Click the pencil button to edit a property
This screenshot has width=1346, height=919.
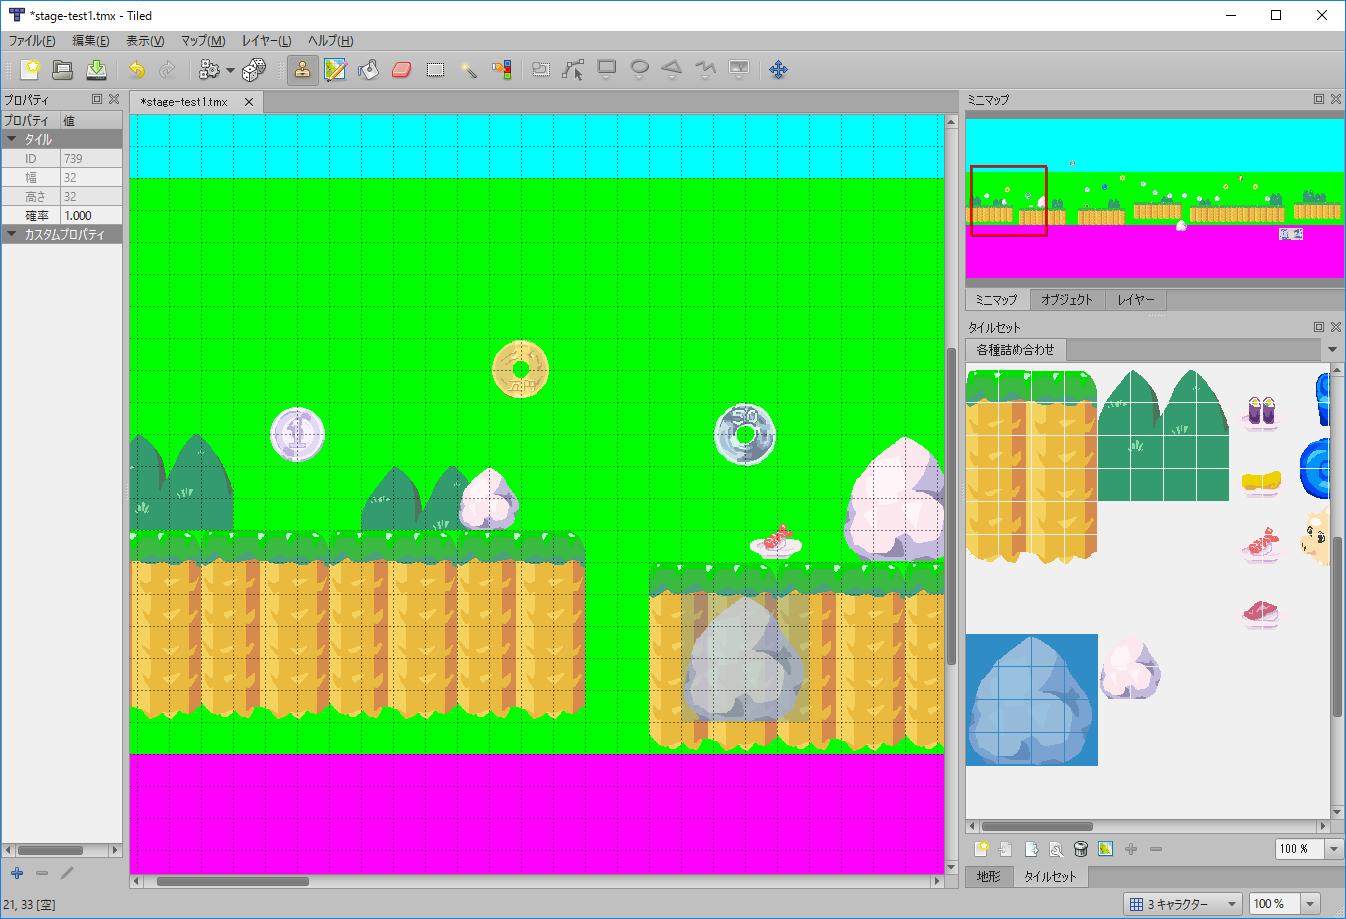pyautogui.click(x=67, y=872)
